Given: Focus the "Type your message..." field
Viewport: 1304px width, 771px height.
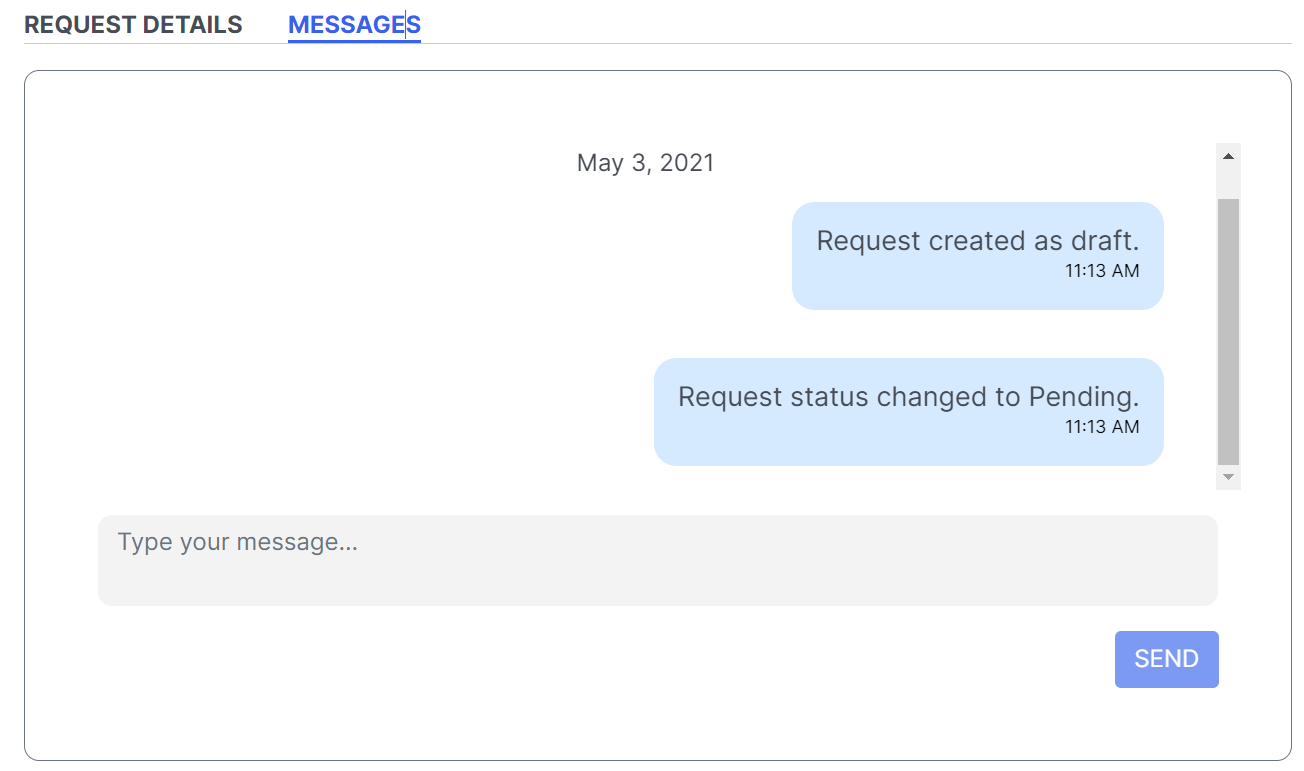Looking at the screenshot, I should click(657, 560).
